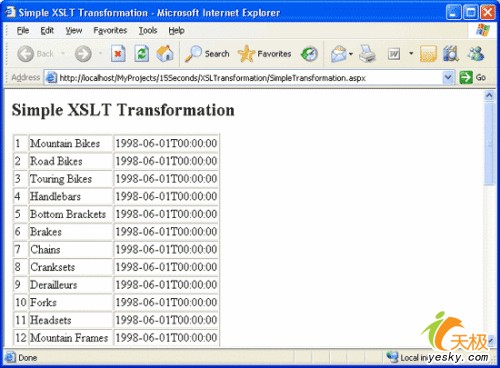
Task: Click the Done status text
Action: (28, 358)
